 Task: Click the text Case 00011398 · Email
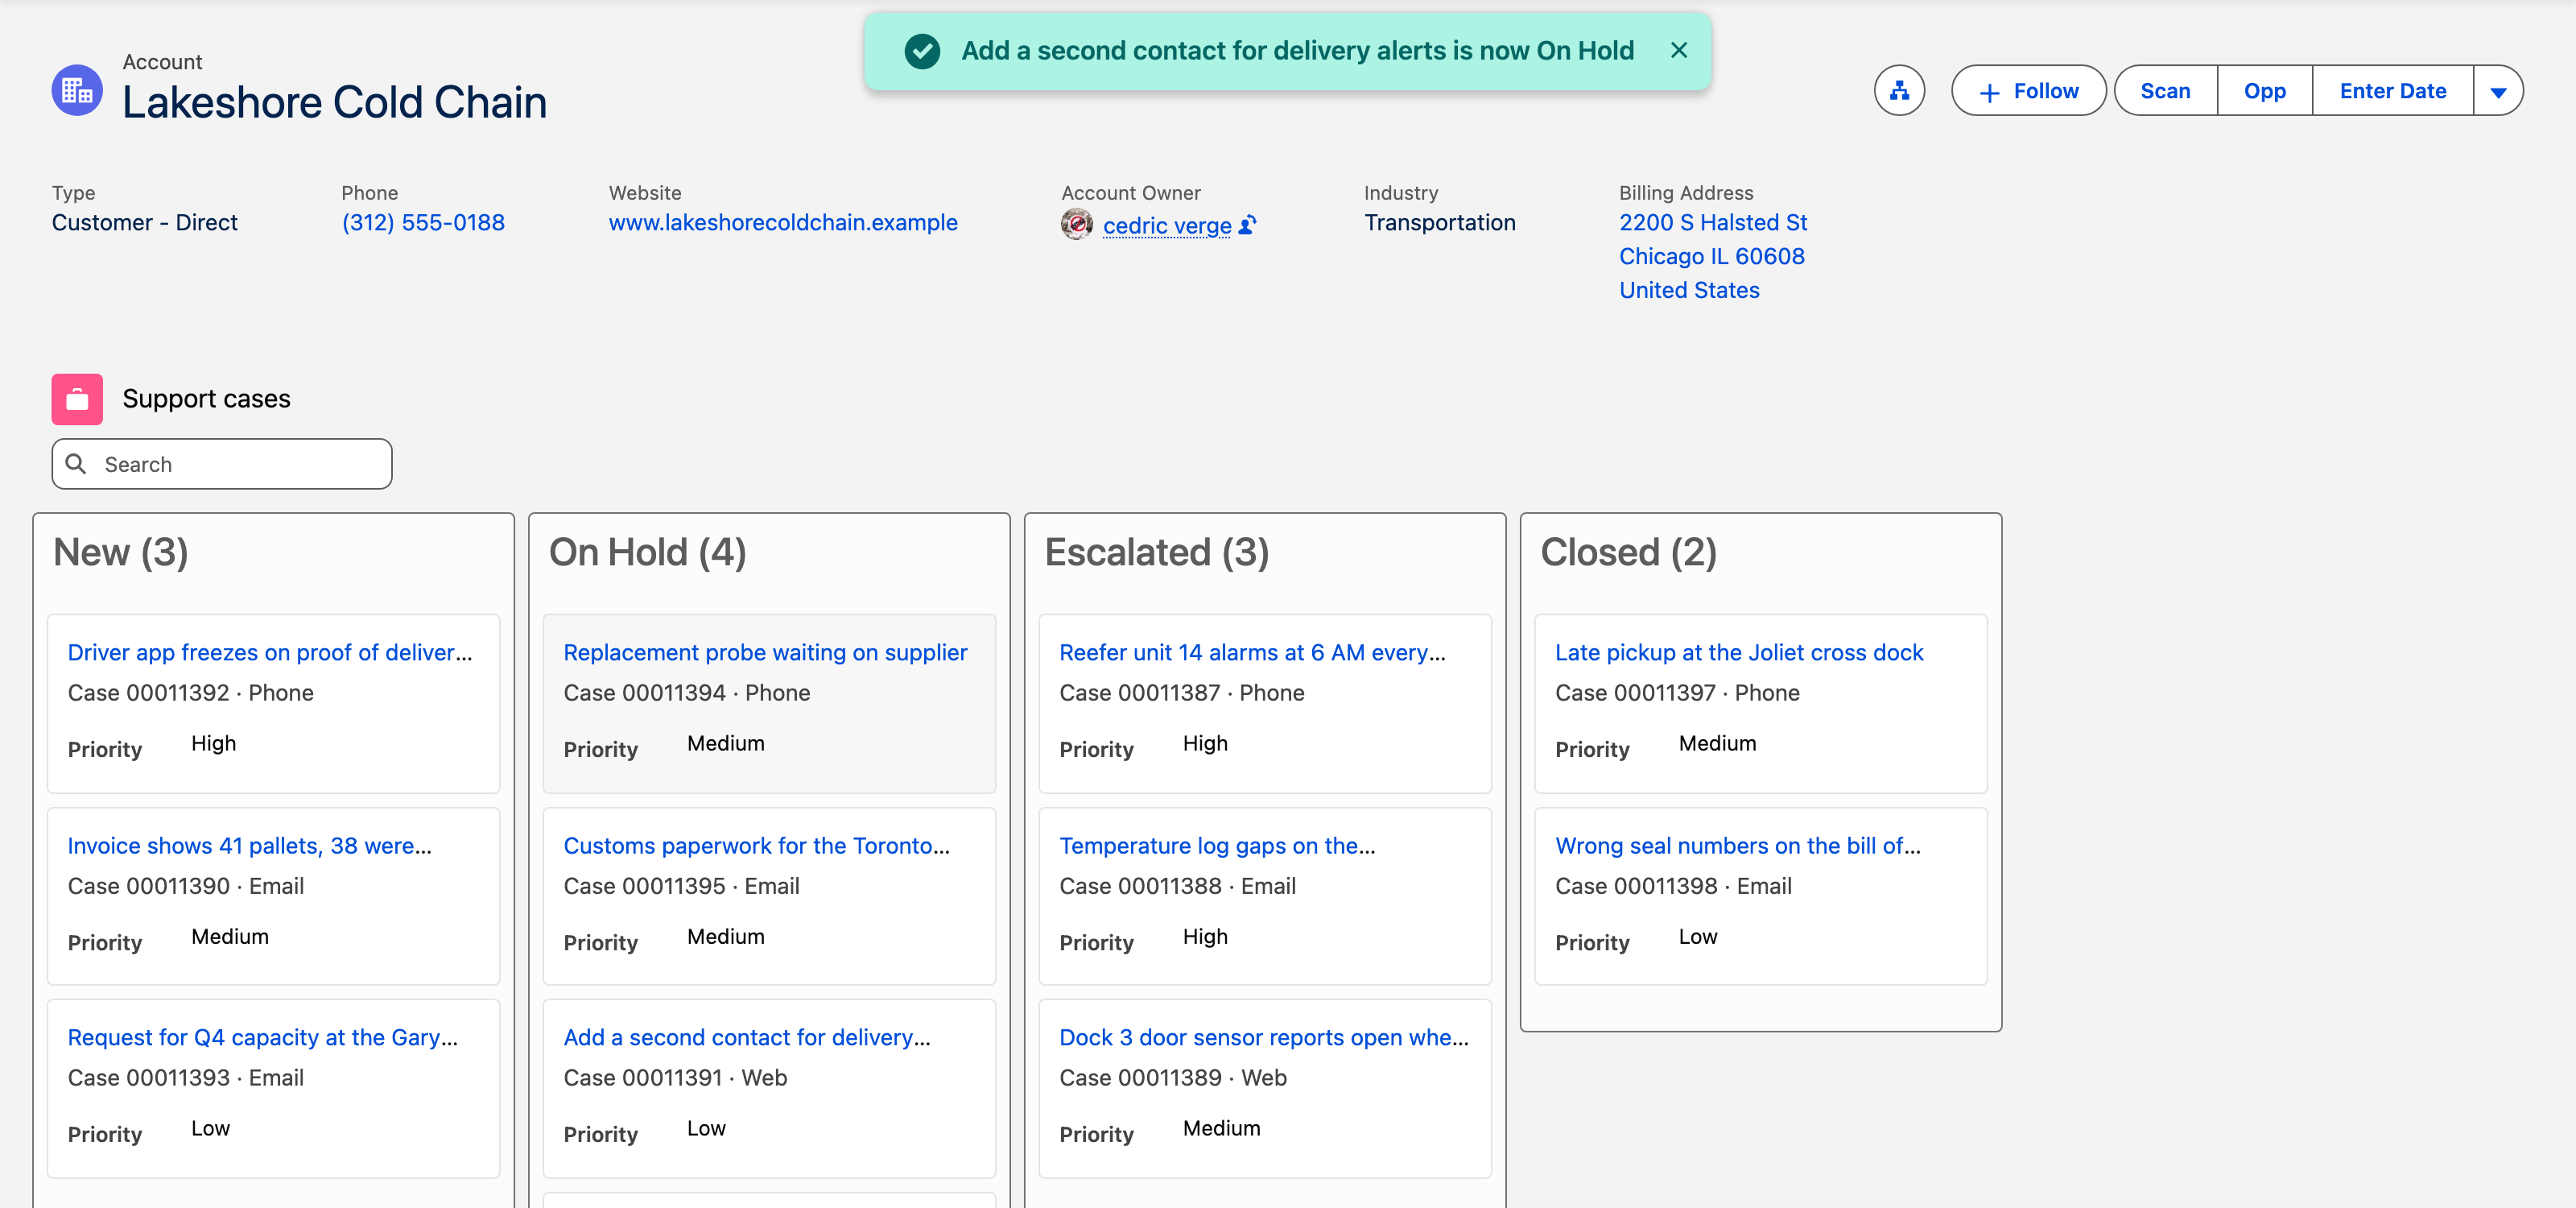coord(1673,886)
